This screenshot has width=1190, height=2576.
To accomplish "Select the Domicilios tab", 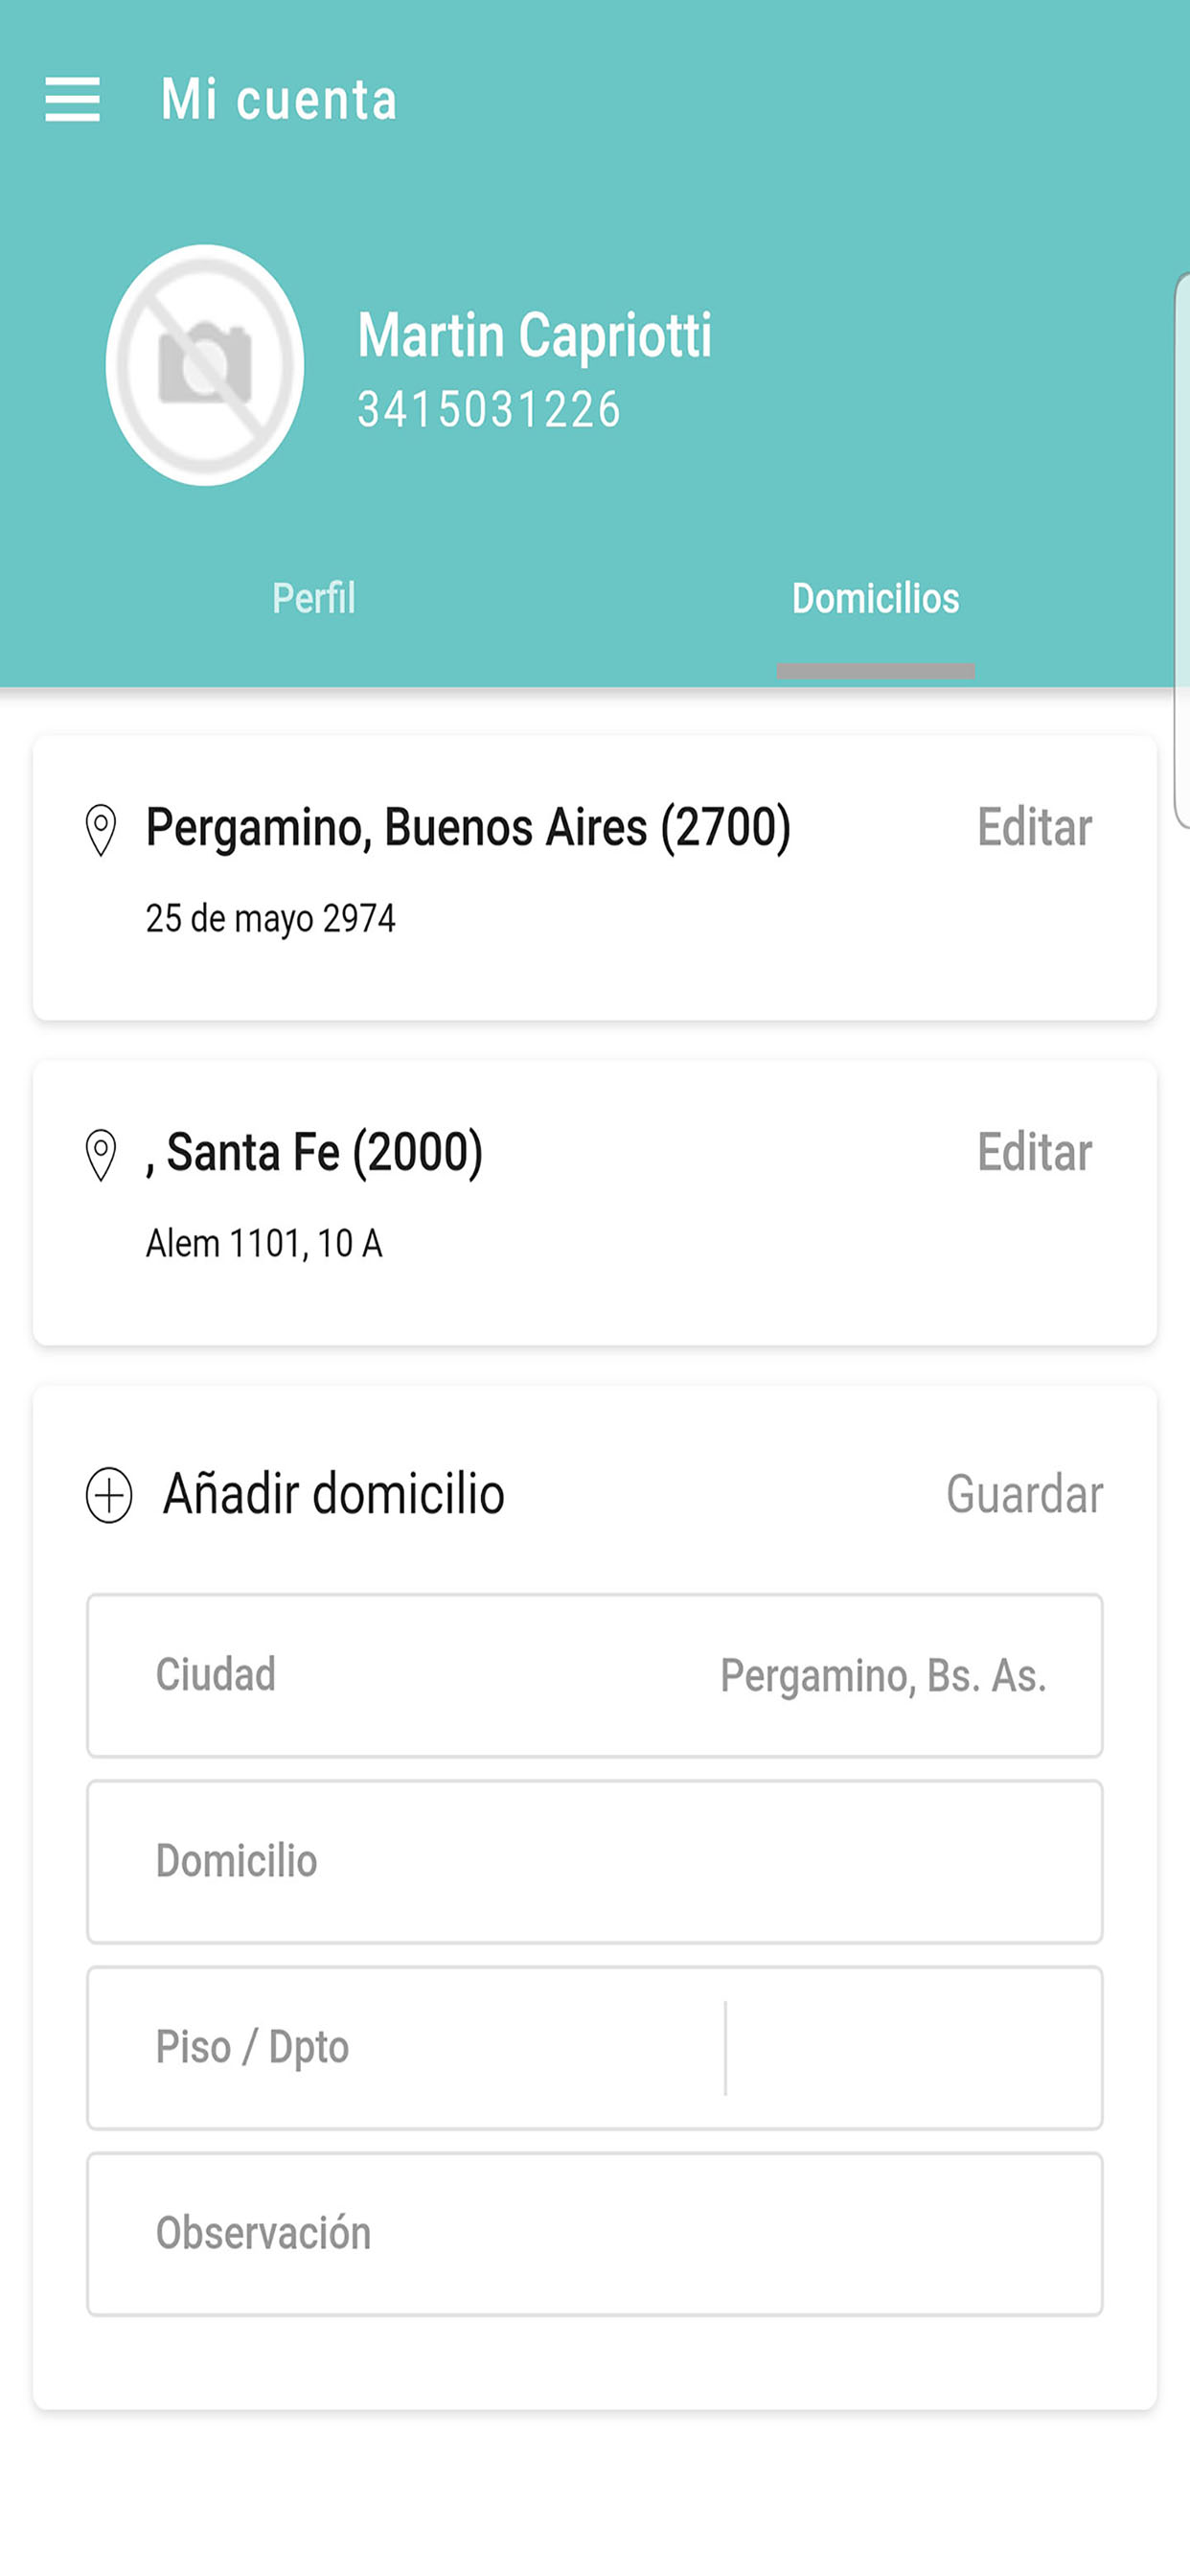I will pos(875,599).
